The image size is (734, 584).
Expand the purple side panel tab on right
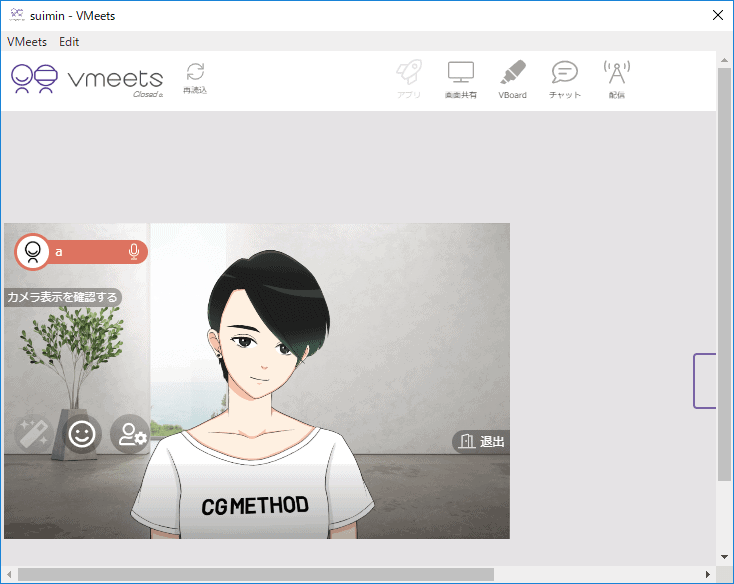tap(705, 380)
